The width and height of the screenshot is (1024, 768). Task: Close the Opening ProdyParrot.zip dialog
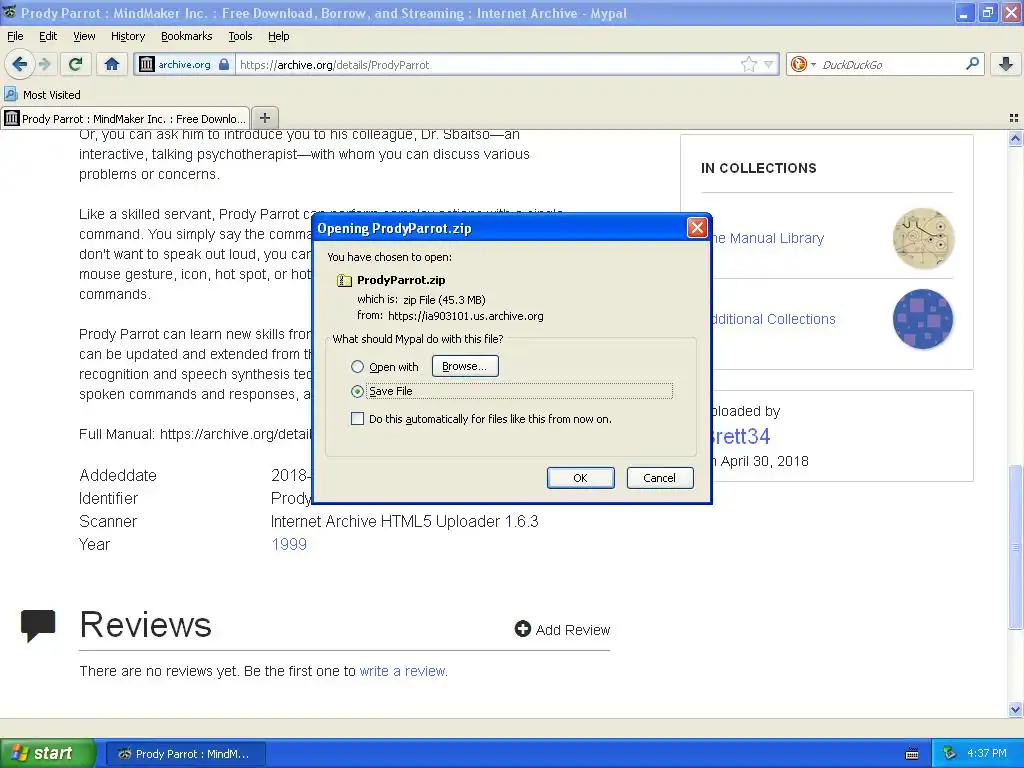click(x=697, y=227)
